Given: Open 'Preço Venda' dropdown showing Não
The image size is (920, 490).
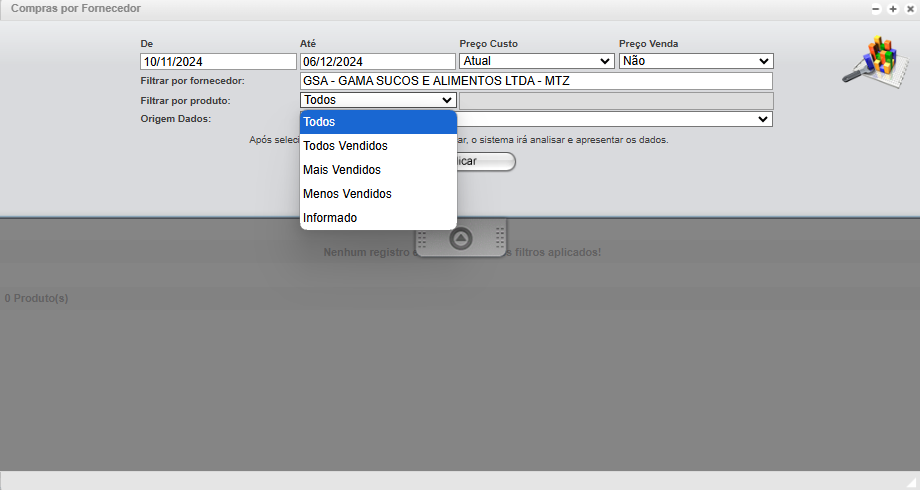Looking at the screenshot, I should point(696,61).
